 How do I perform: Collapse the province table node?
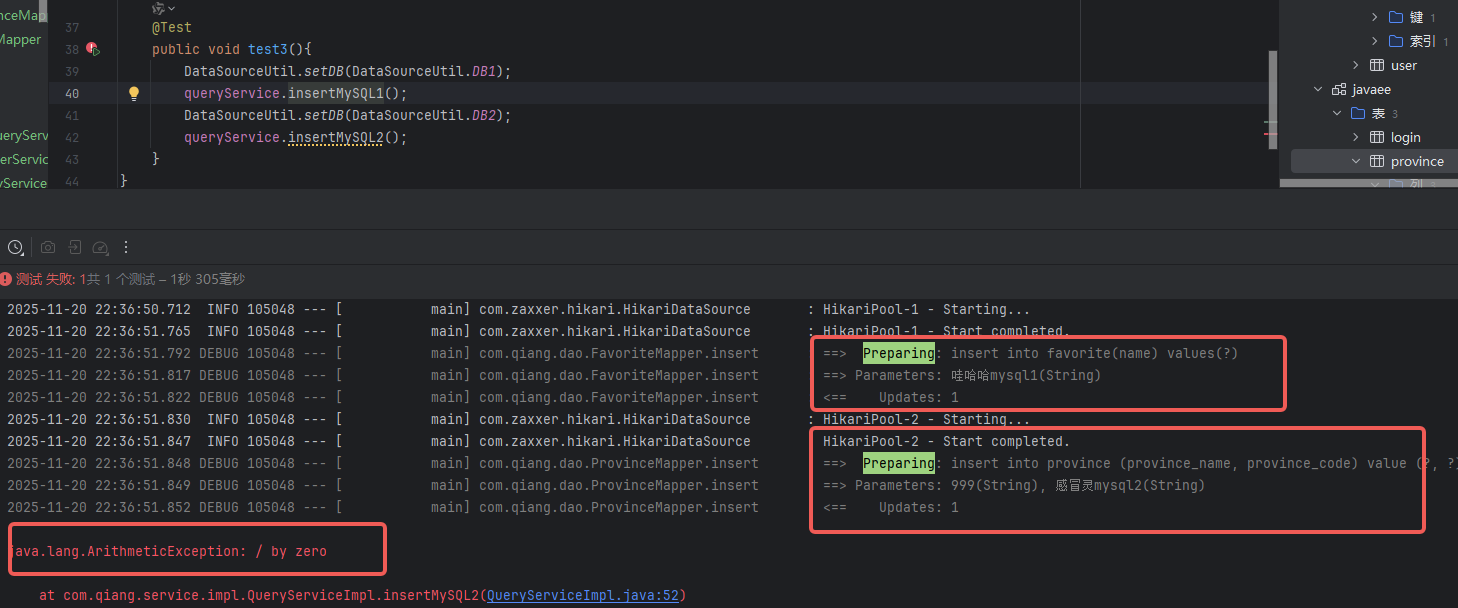(1356, 161)
